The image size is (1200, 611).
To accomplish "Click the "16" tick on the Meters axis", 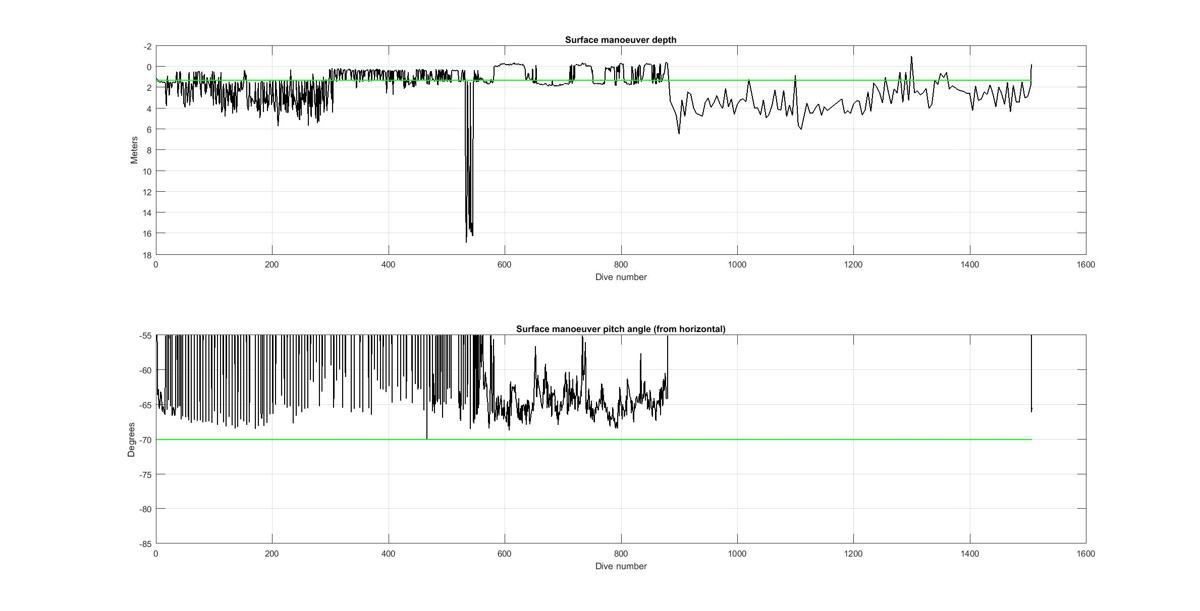I will point(147,234).
